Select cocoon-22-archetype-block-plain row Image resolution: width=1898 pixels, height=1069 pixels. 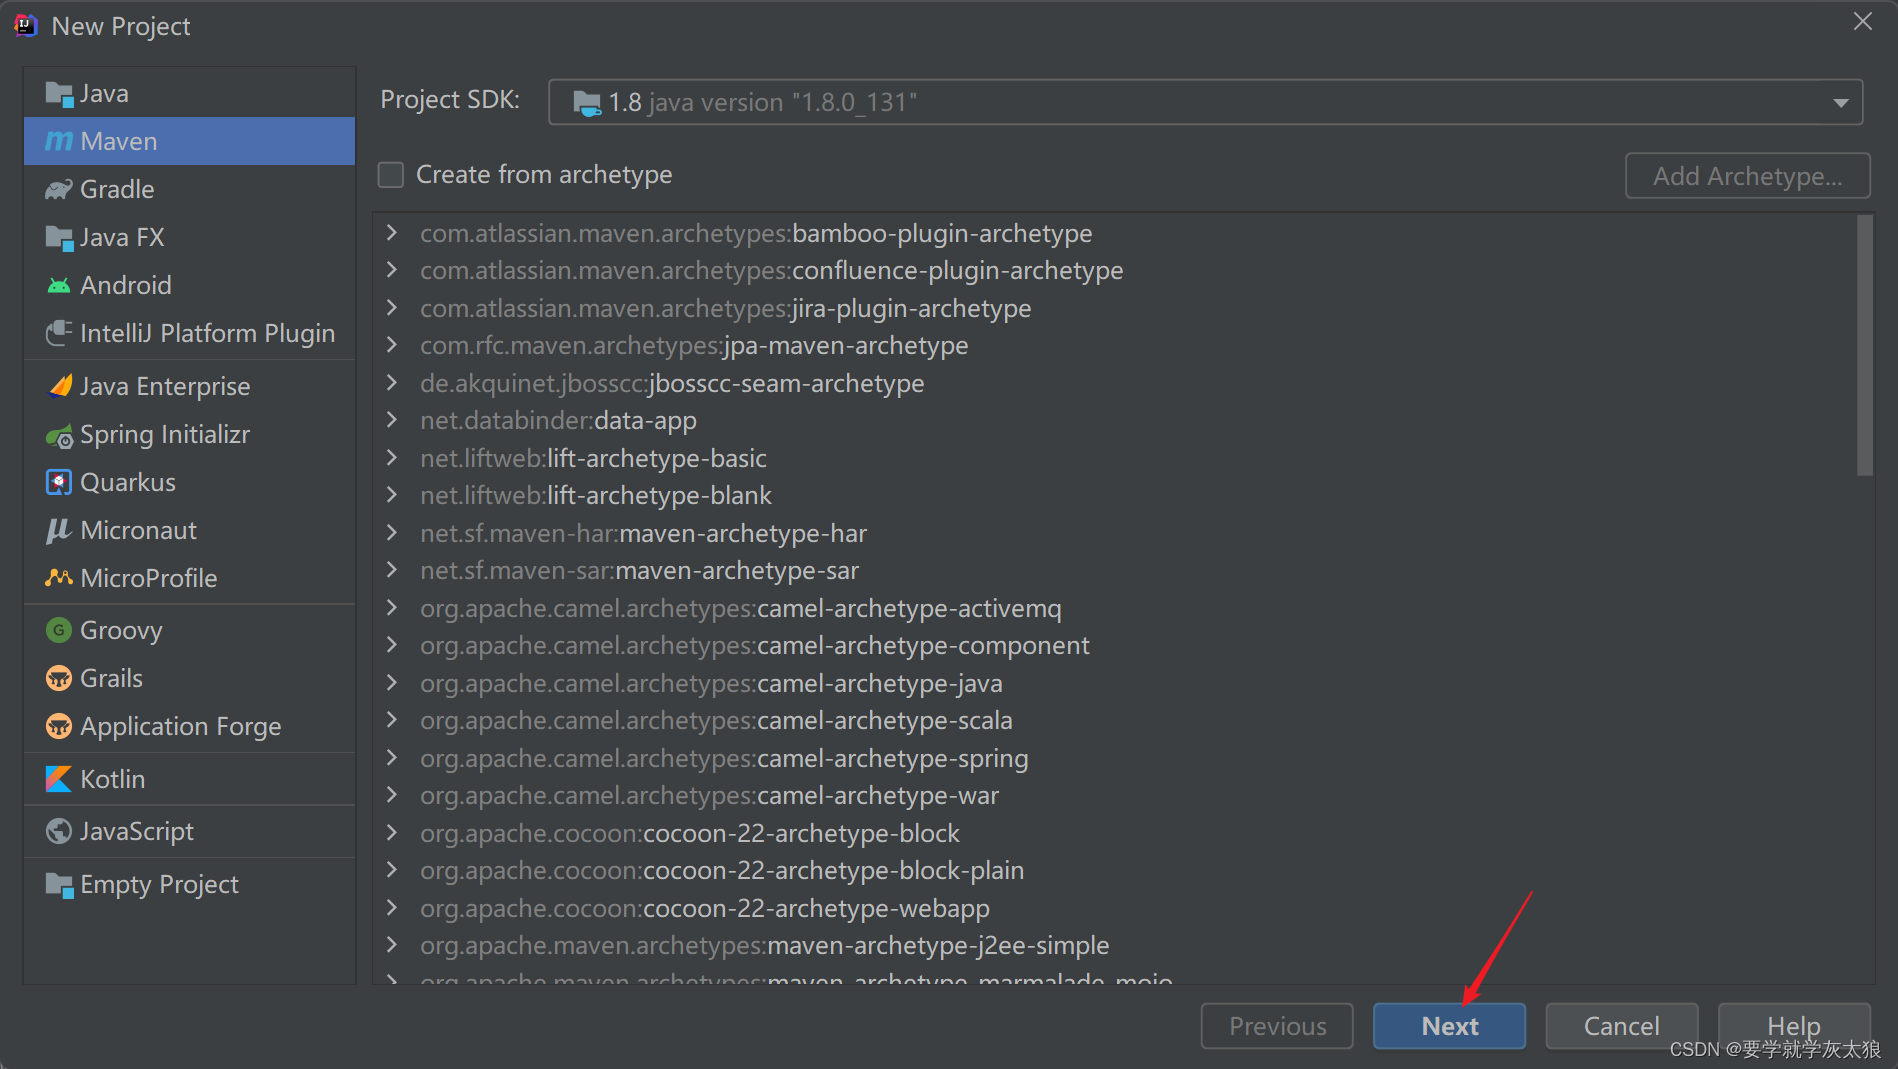click(x=1115, y=870)
